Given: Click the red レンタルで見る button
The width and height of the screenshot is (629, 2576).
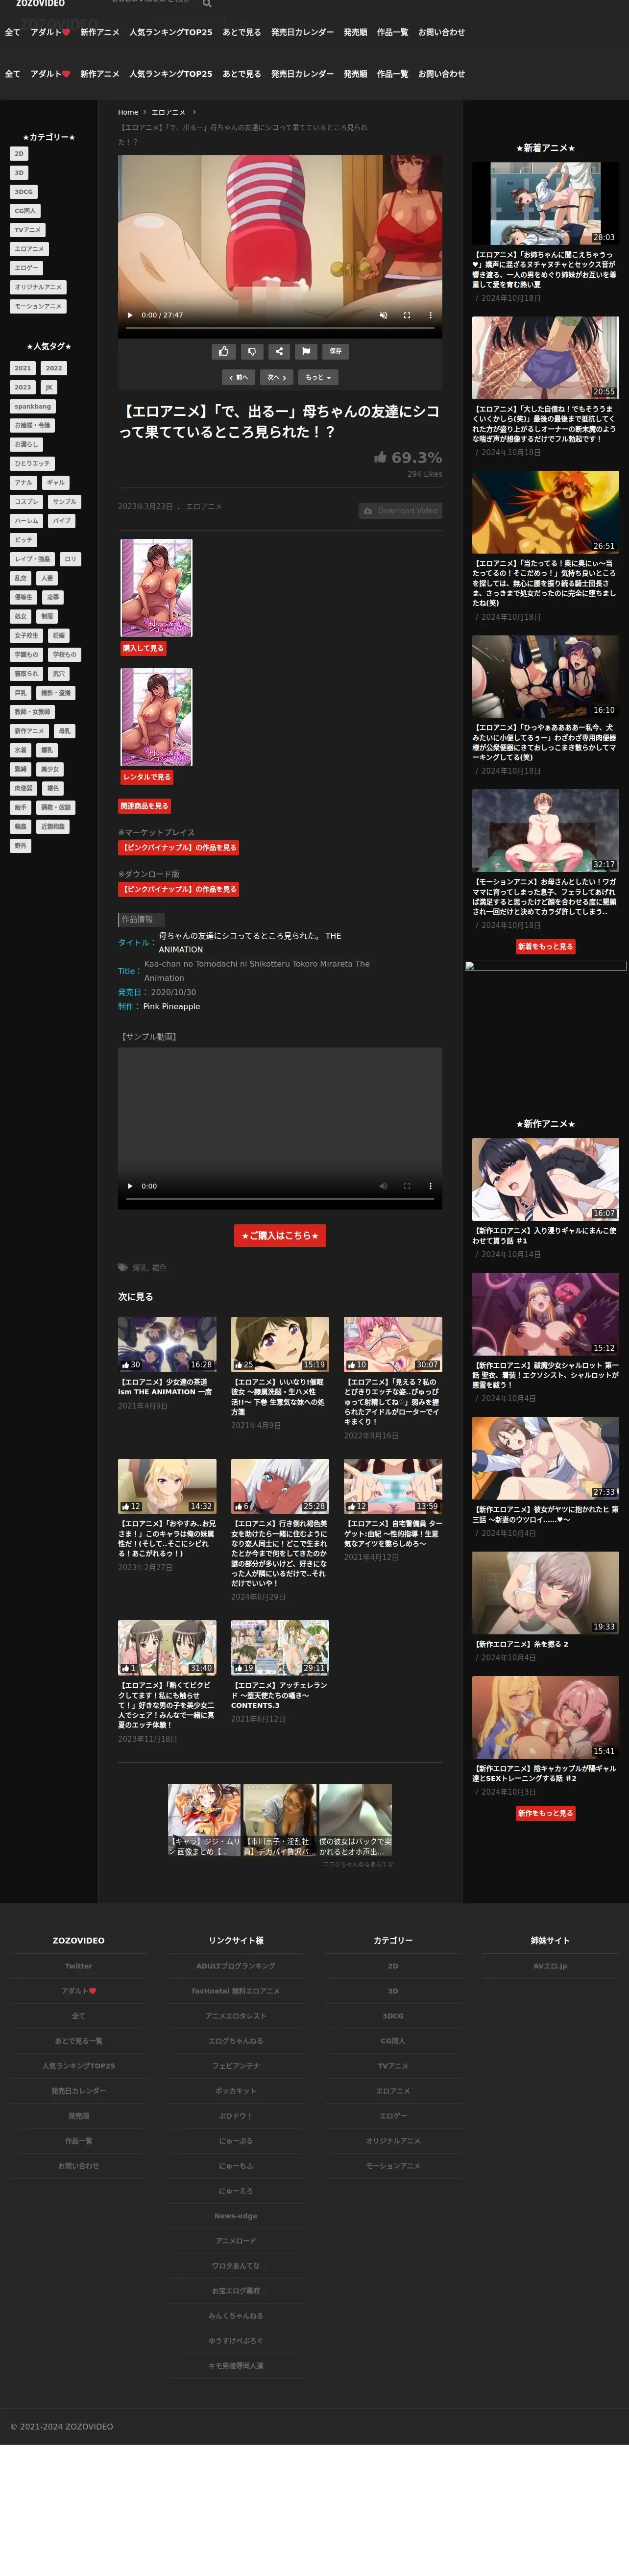Looking at the screenshot, I should [x=146, y=777].
